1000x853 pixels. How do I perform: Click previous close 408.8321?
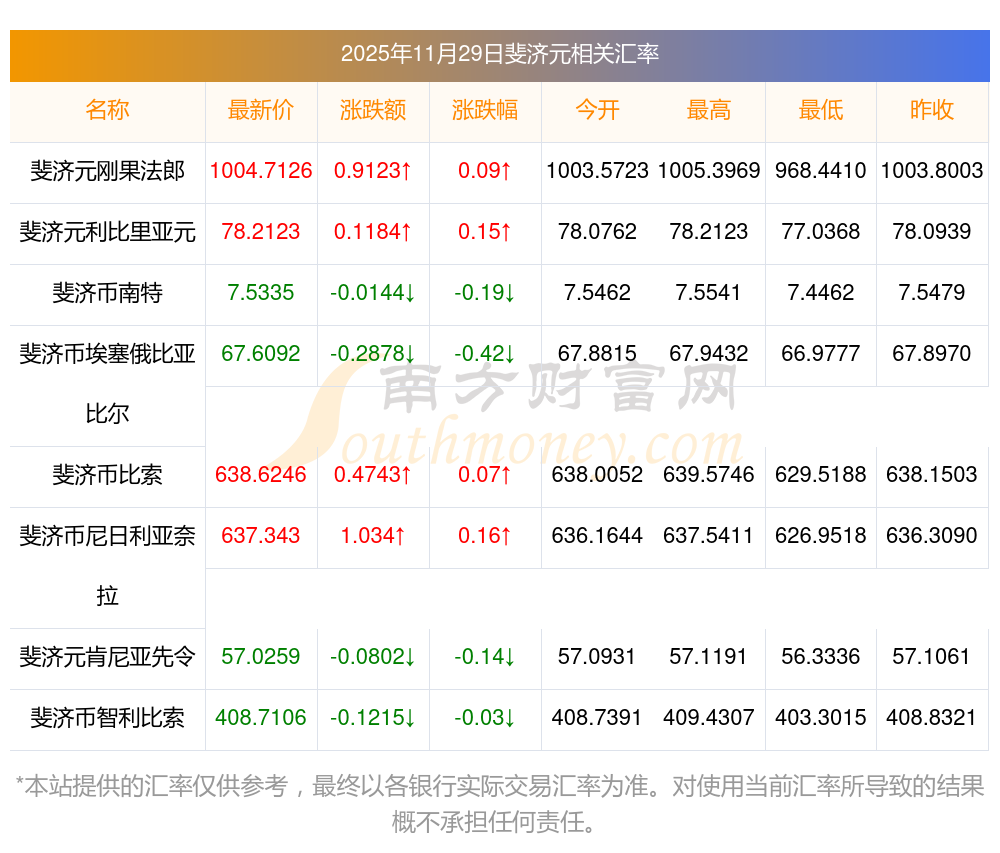(x=932, y=718)
